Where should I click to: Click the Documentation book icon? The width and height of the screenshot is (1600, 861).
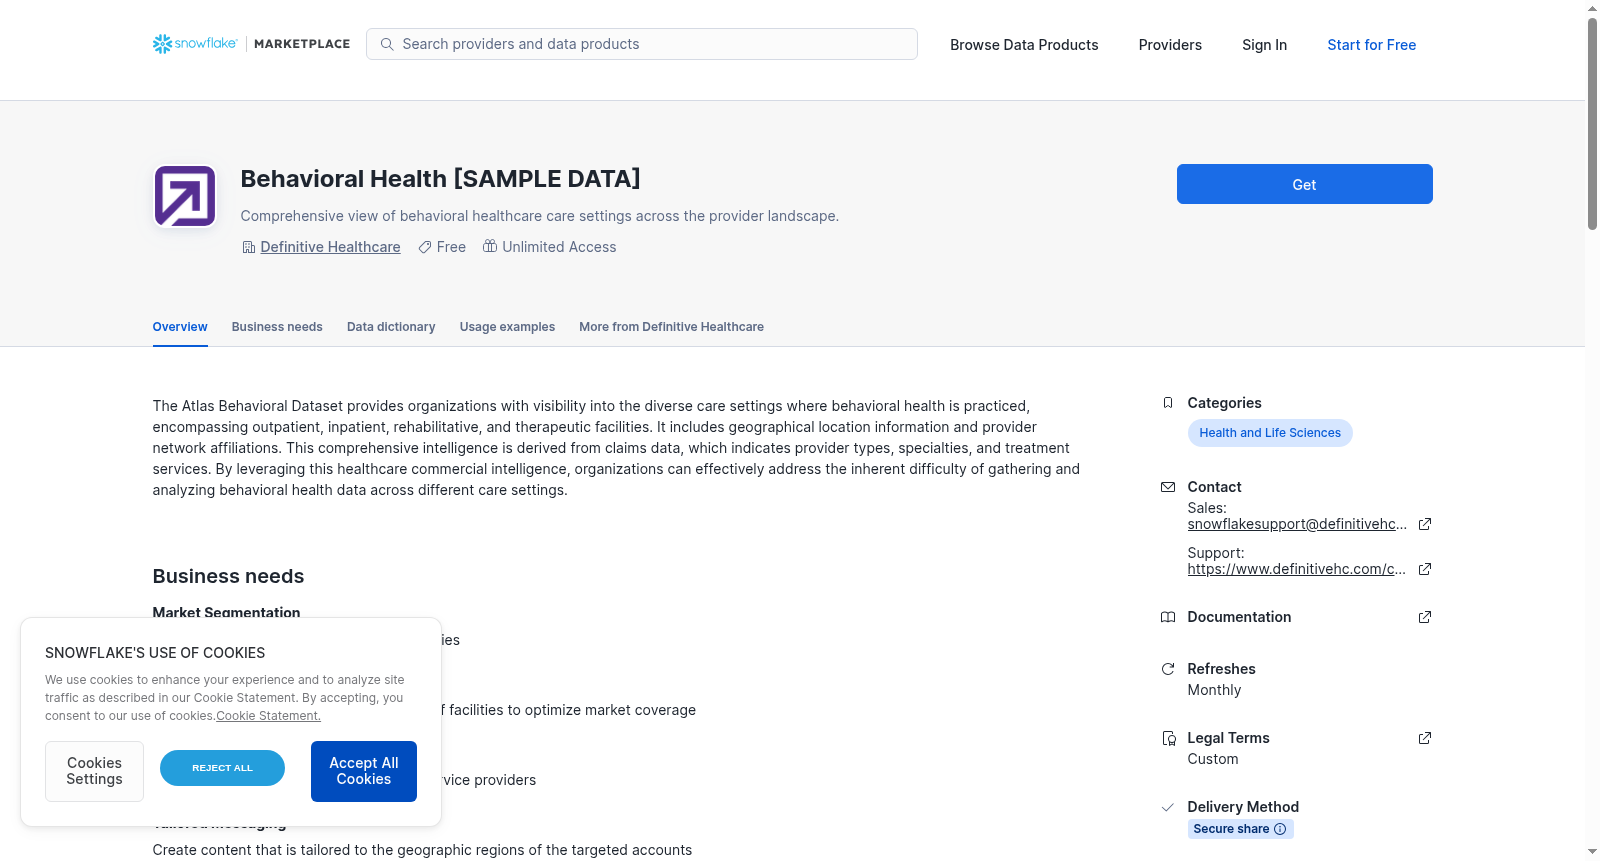pyautogui.click(x=1167, y=617)
